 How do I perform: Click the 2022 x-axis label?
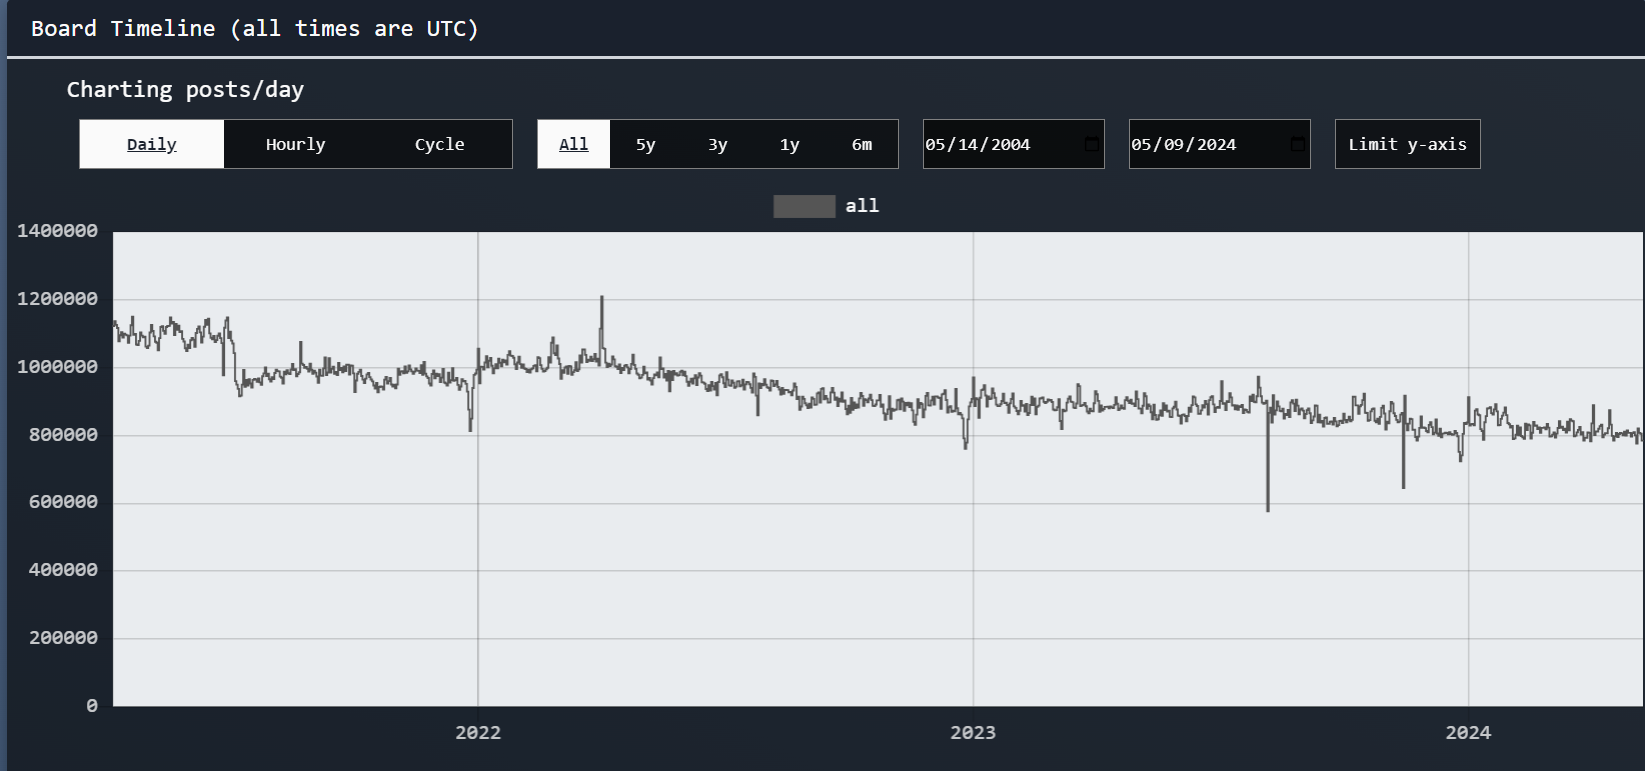(x=478, y=732)
